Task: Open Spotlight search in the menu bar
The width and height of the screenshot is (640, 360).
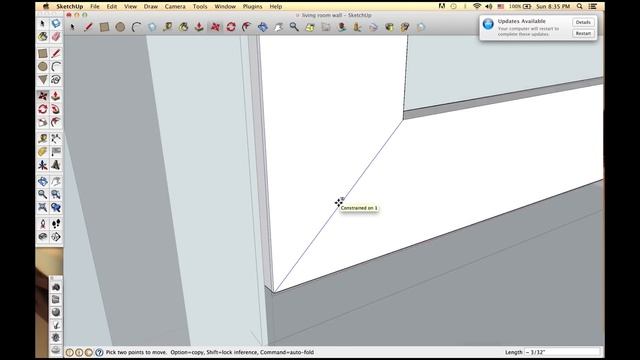Action: pos(580,7)
